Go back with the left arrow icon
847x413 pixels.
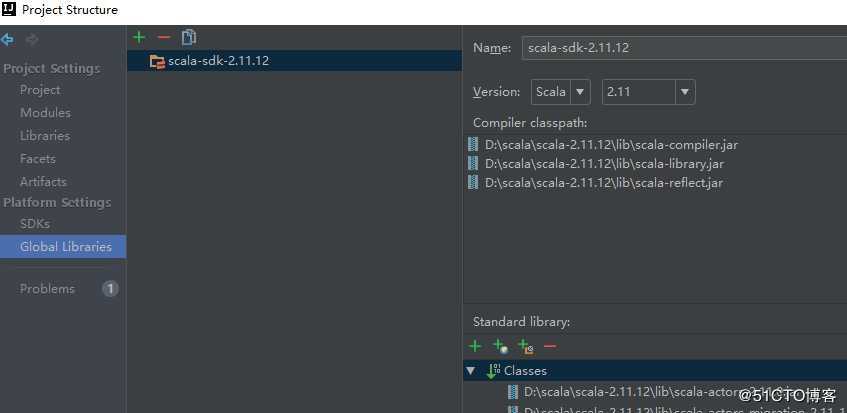click(x=8, y=39)
